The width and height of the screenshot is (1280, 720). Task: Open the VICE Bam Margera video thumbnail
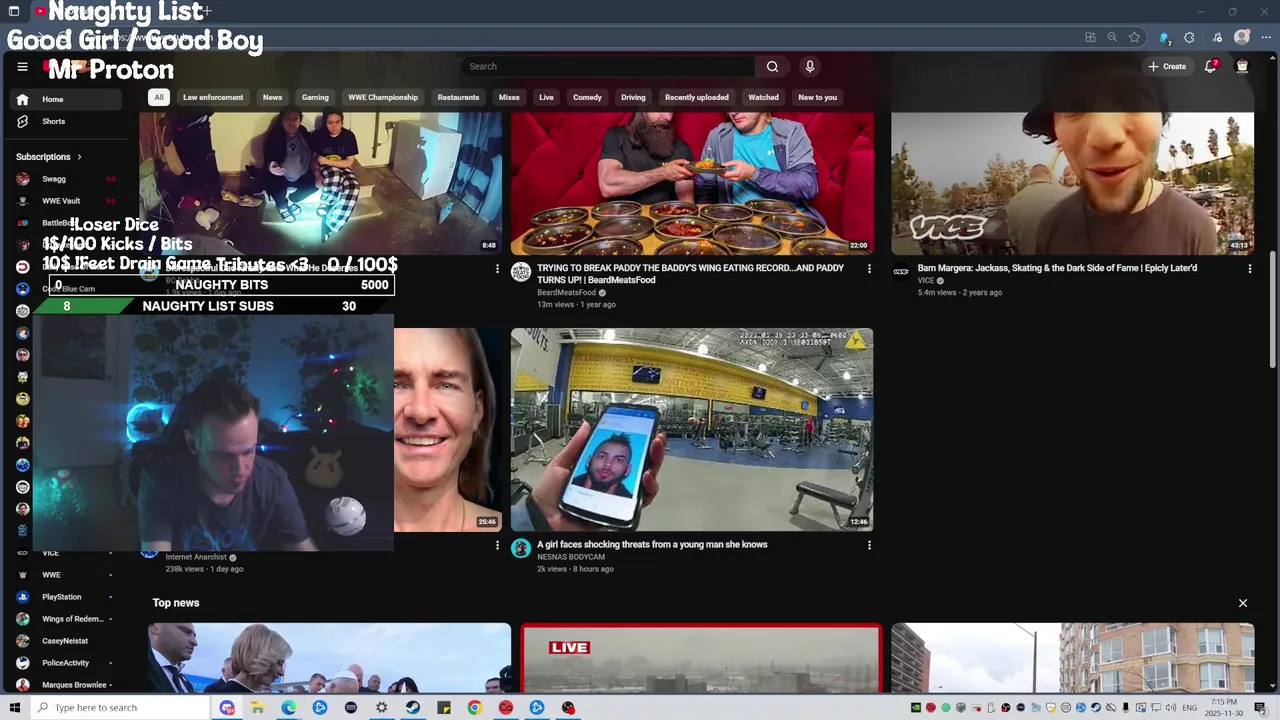click(x=1072, y=183)
